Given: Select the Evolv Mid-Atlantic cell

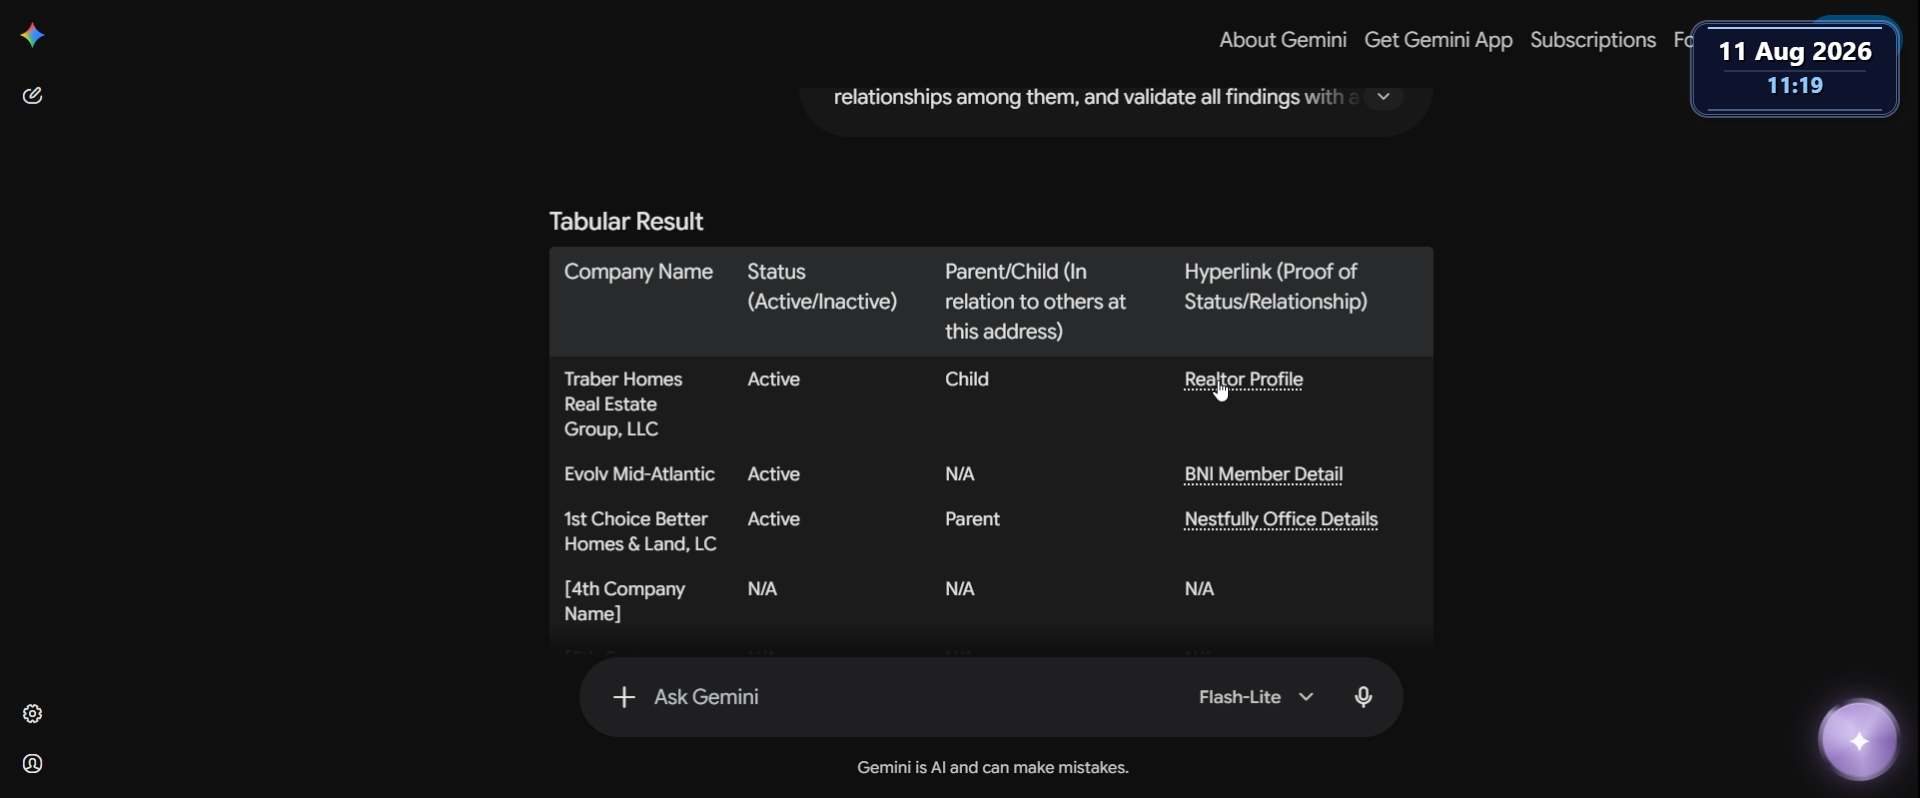Looking at the screenshot, I should click(639, 474).
